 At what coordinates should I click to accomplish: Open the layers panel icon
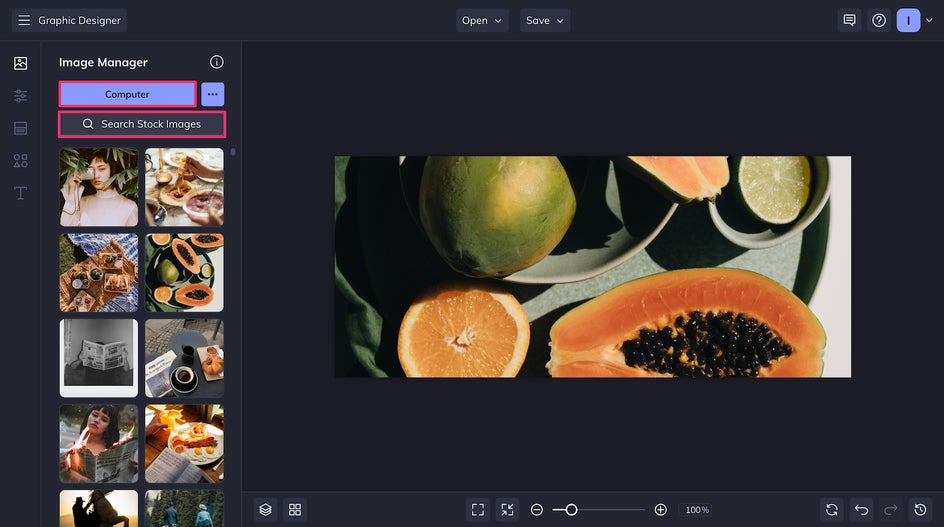pyautogui.click(x=266, y=510)
